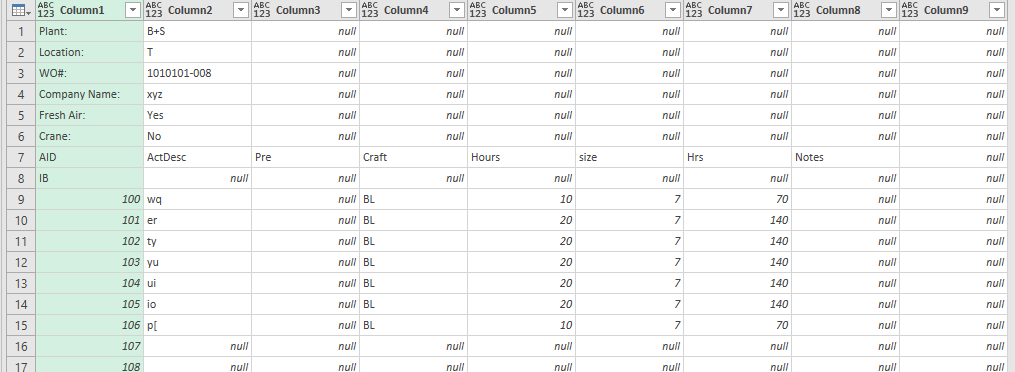Open the data type icon of Column4
The width and height of the screenshot is (1015, 372).
point(370,10)
